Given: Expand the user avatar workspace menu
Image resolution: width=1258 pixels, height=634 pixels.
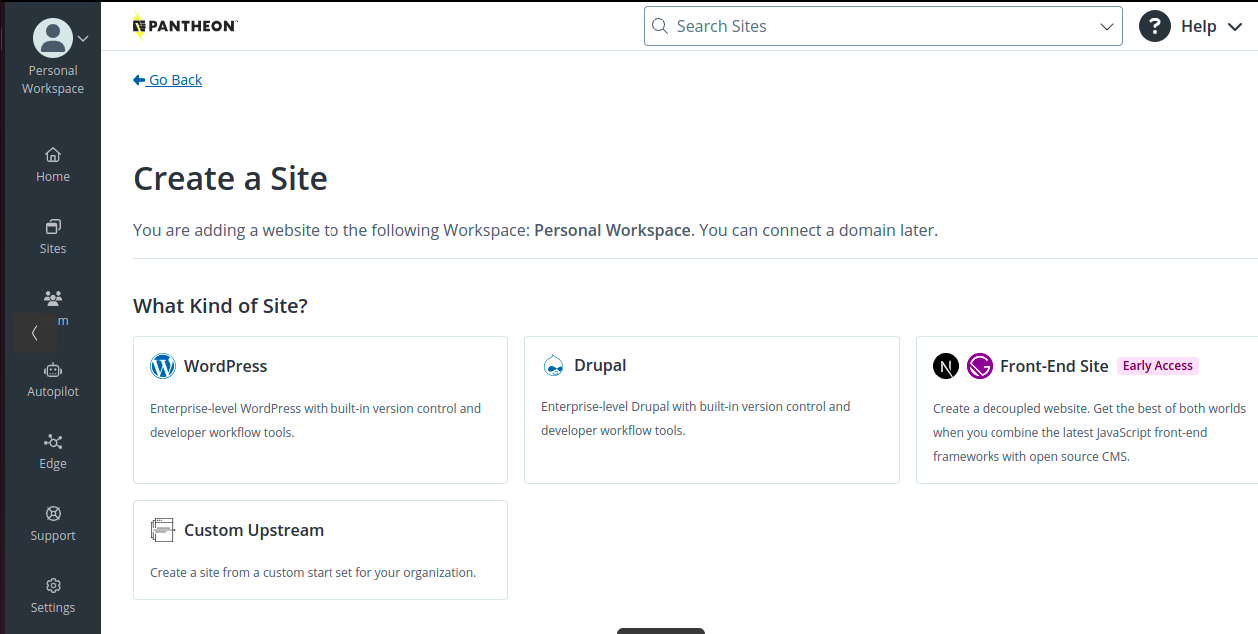Looking at the screenshot, I should coord(61,38).
